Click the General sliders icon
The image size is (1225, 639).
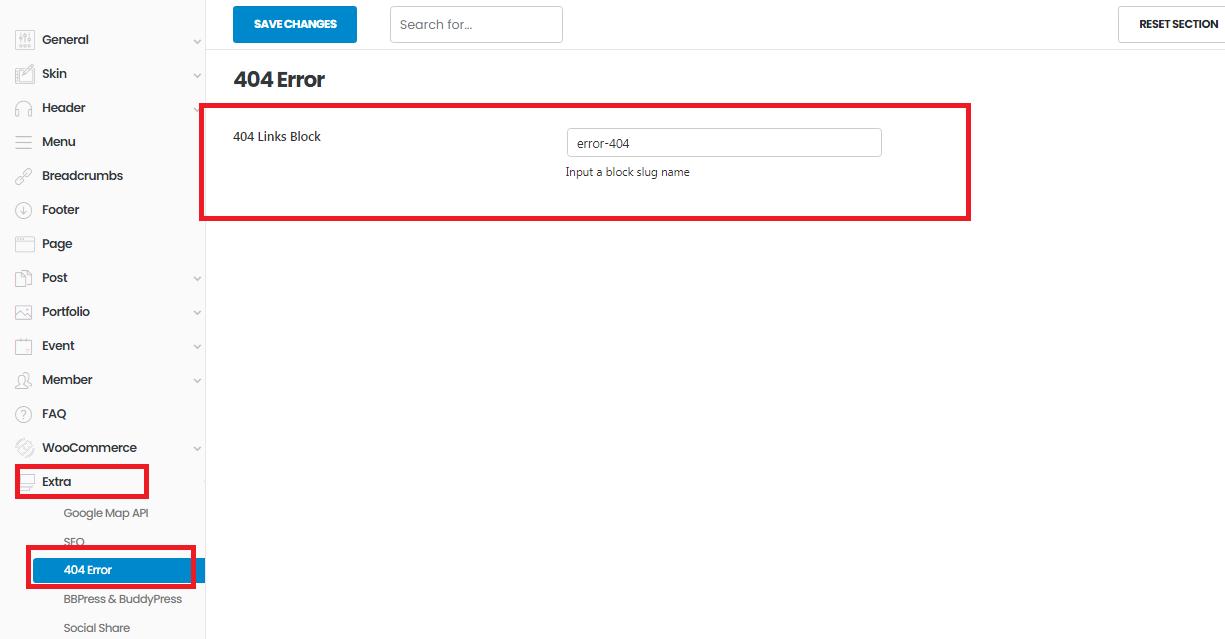point(24,40)
